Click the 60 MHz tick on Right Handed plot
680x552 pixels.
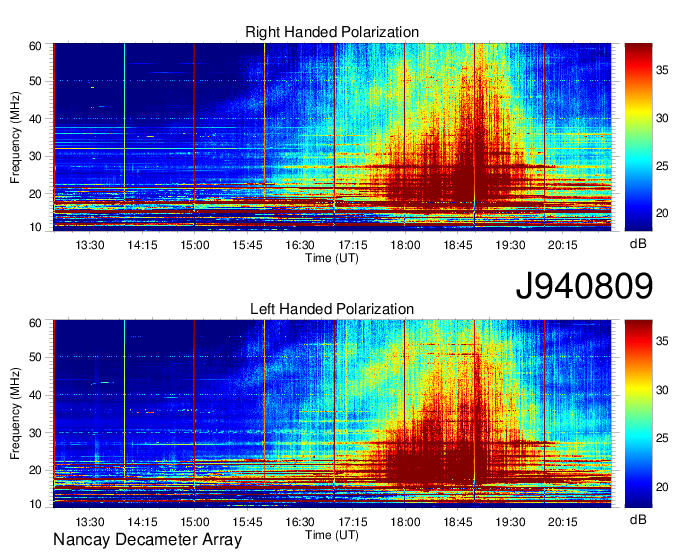pyautogui.click(x=35, y=46)
